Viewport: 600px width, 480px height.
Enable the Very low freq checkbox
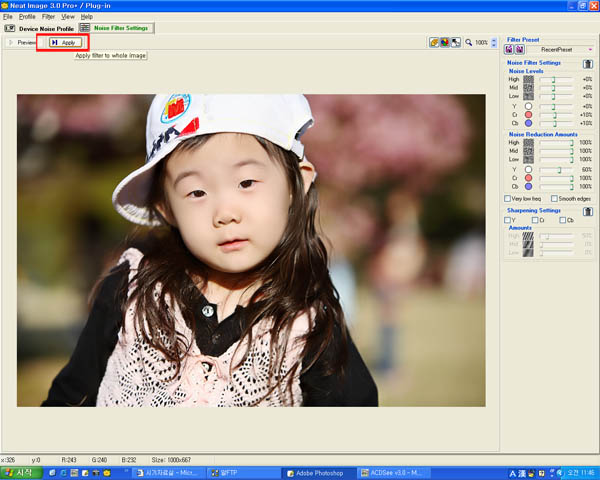pyautogui.click(x=507, y=199)
